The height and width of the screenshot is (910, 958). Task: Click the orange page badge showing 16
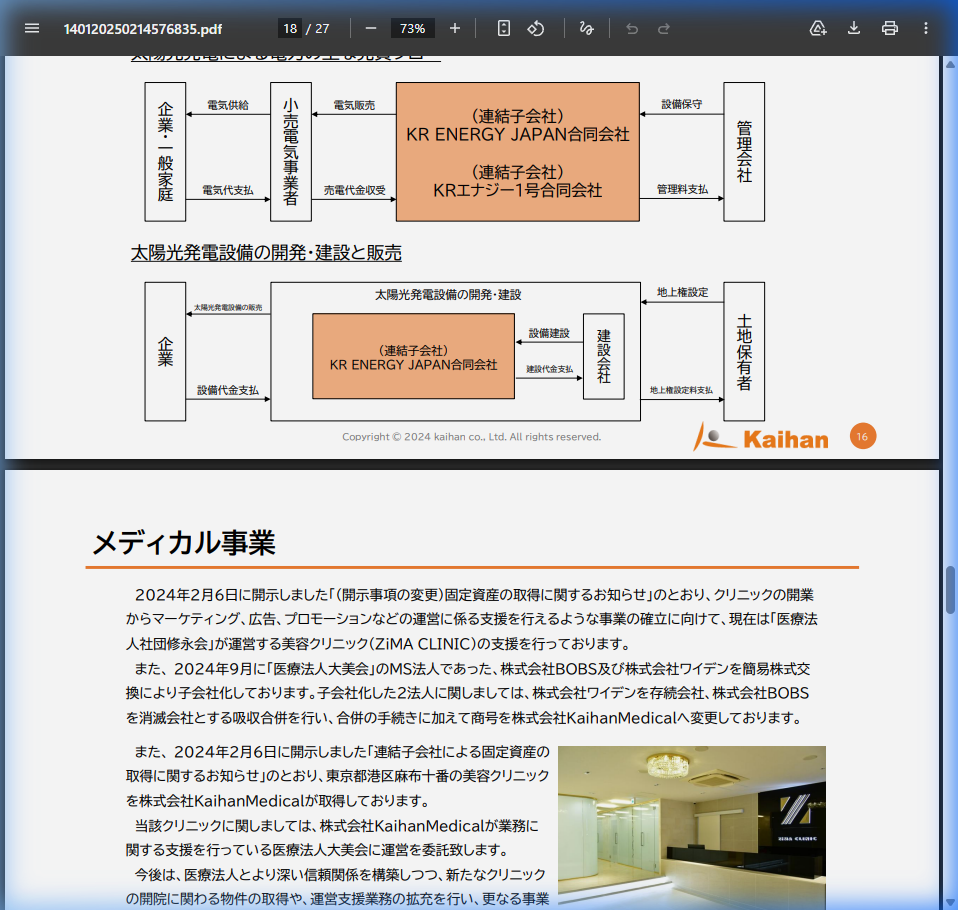coord(862,436)
